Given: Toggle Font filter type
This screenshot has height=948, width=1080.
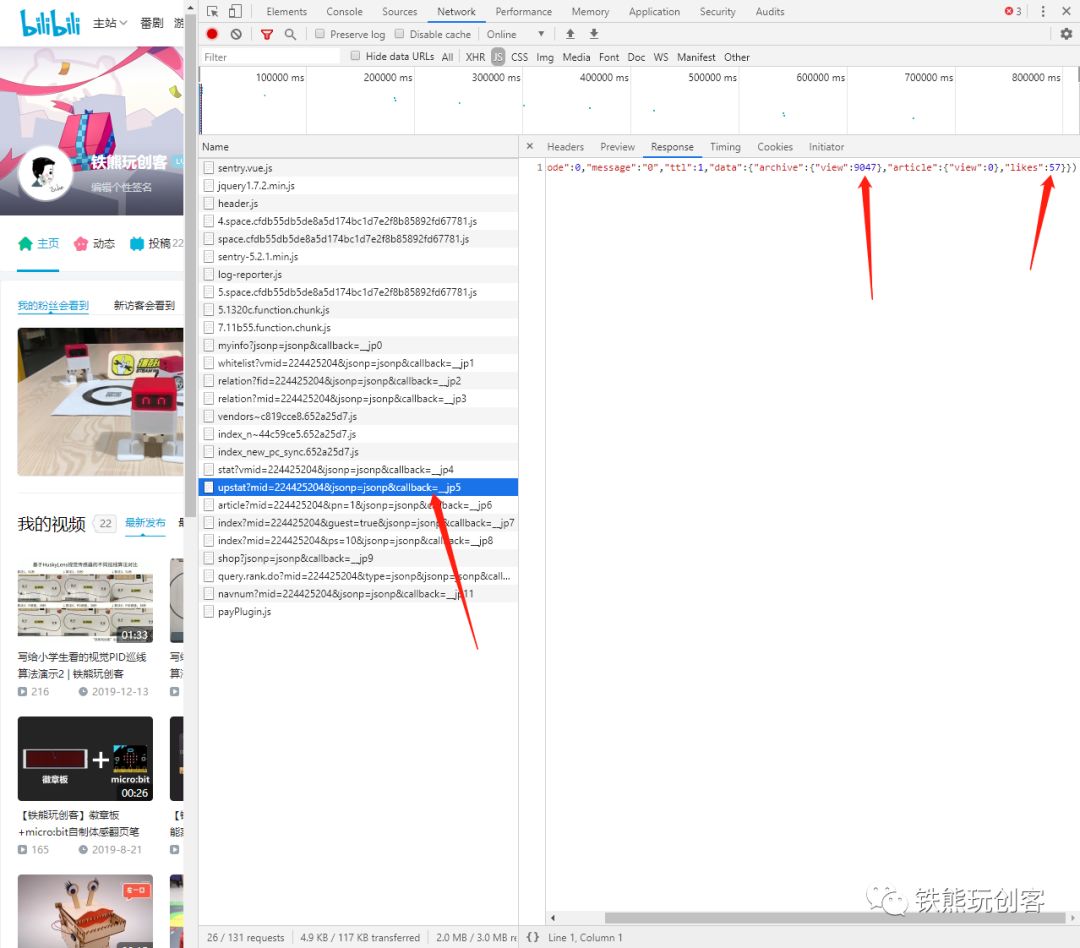Looking at the screenshot, I should tap(609, 57).
